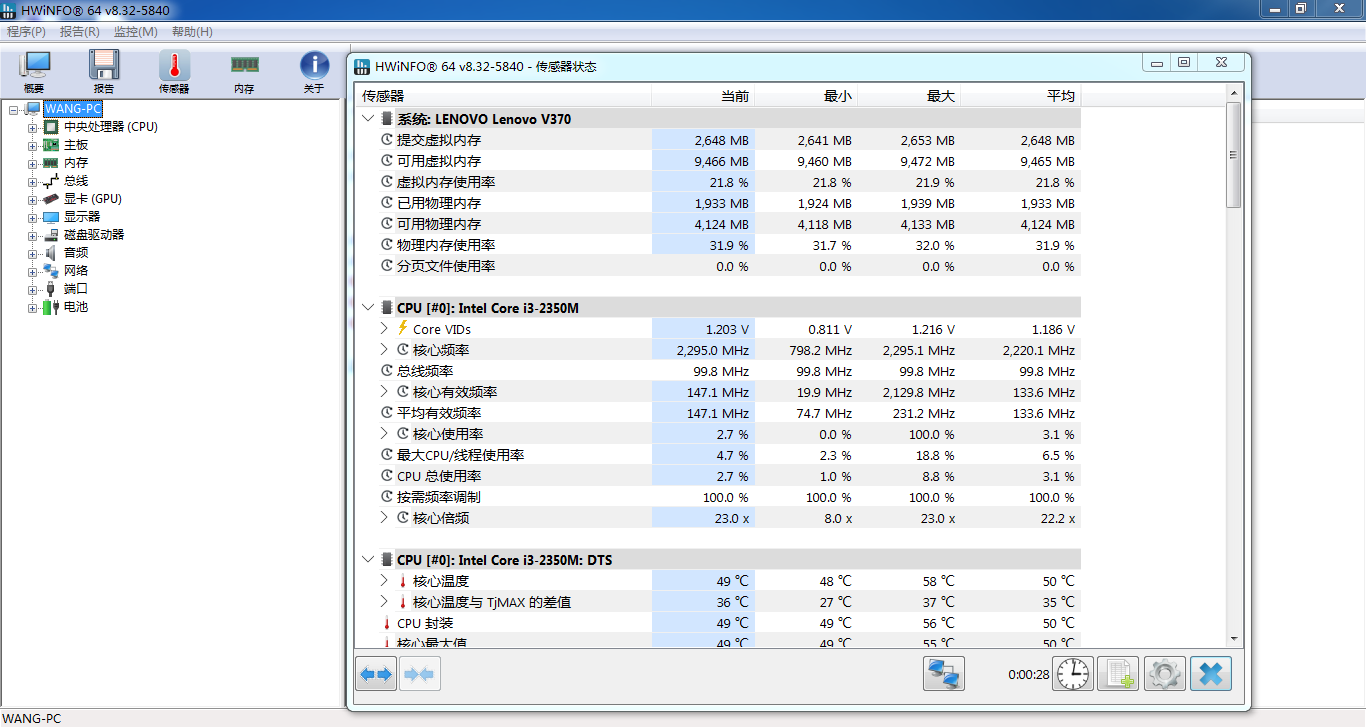1366x728 pixels.
Task: Click the sensor list vertical scrollbar thumb
Action: (1233, 155)
